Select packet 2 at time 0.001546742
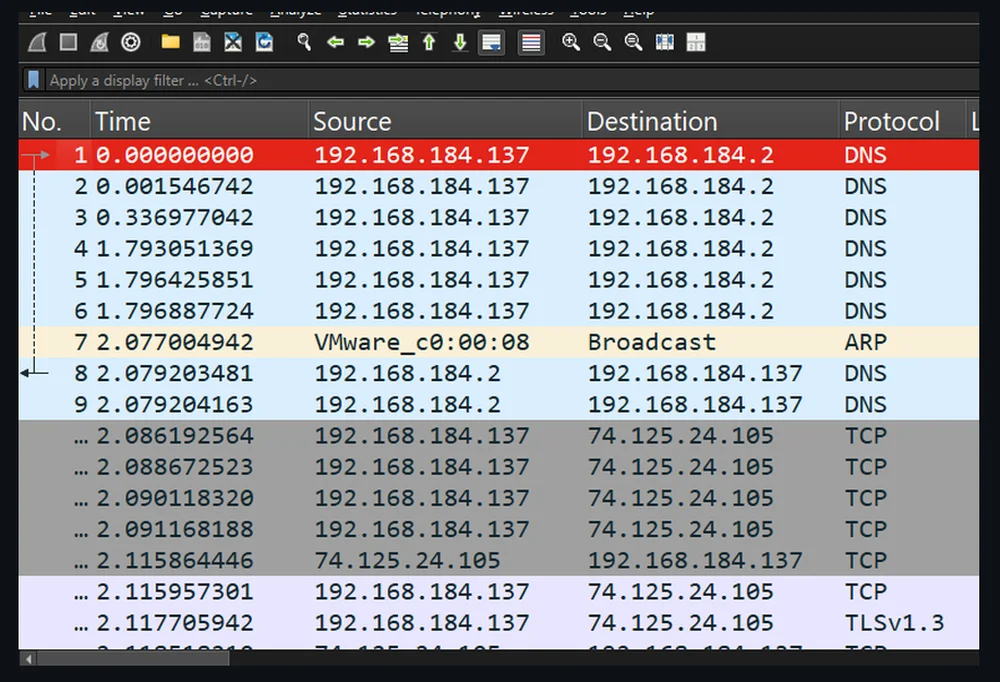 coord(499,186)
